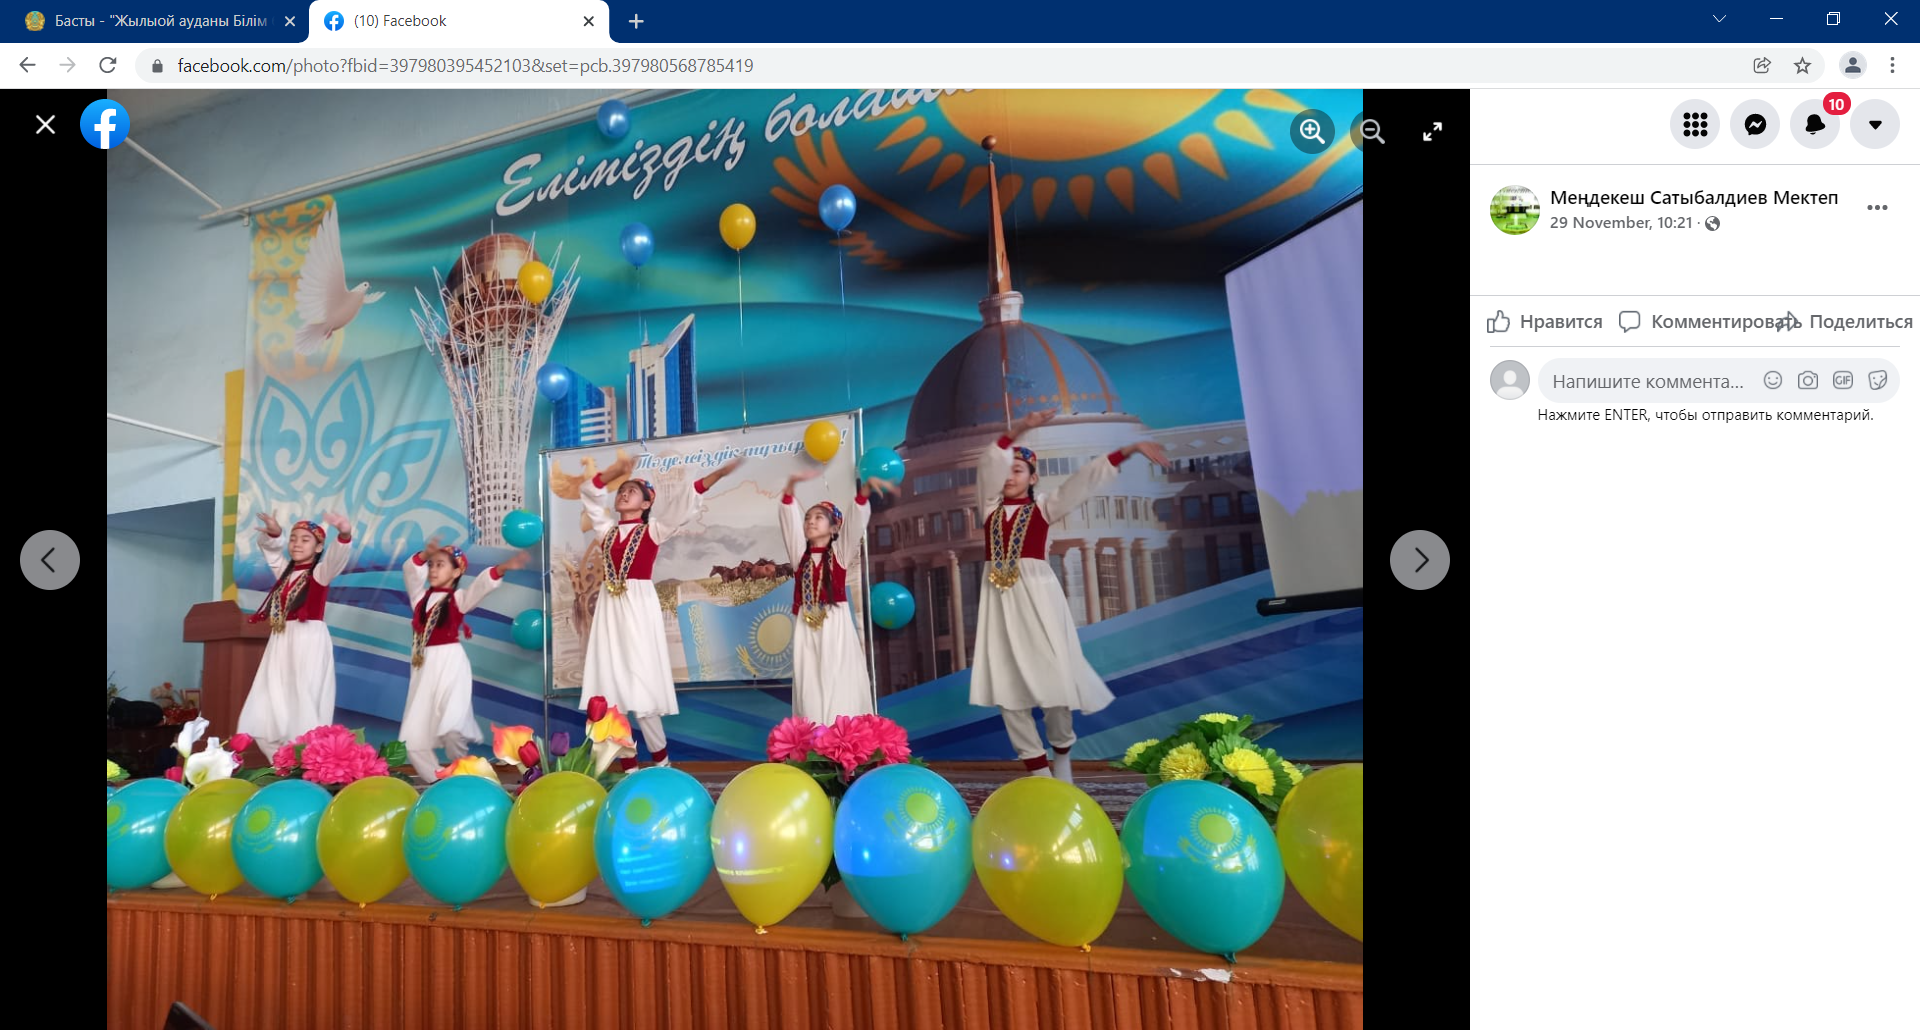Zoom in on the photo

(1312, 131)
